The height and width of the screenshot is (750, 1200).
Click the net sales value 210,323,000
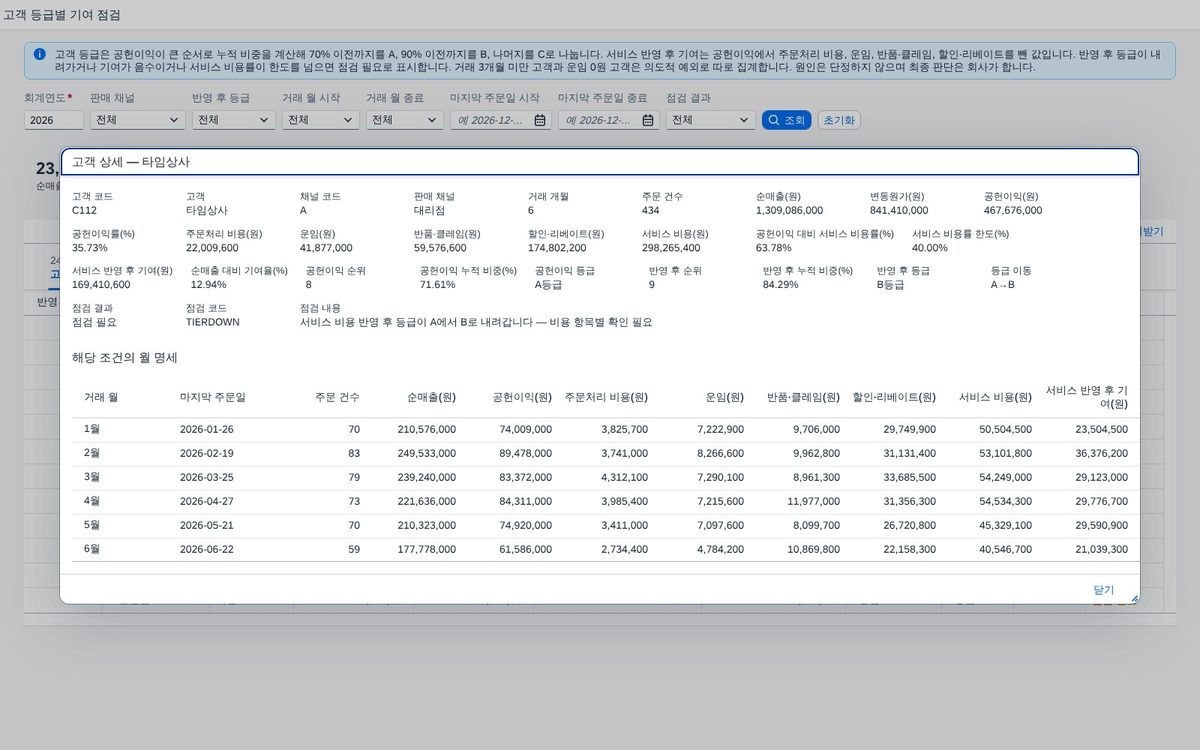[x=426, y=525]
